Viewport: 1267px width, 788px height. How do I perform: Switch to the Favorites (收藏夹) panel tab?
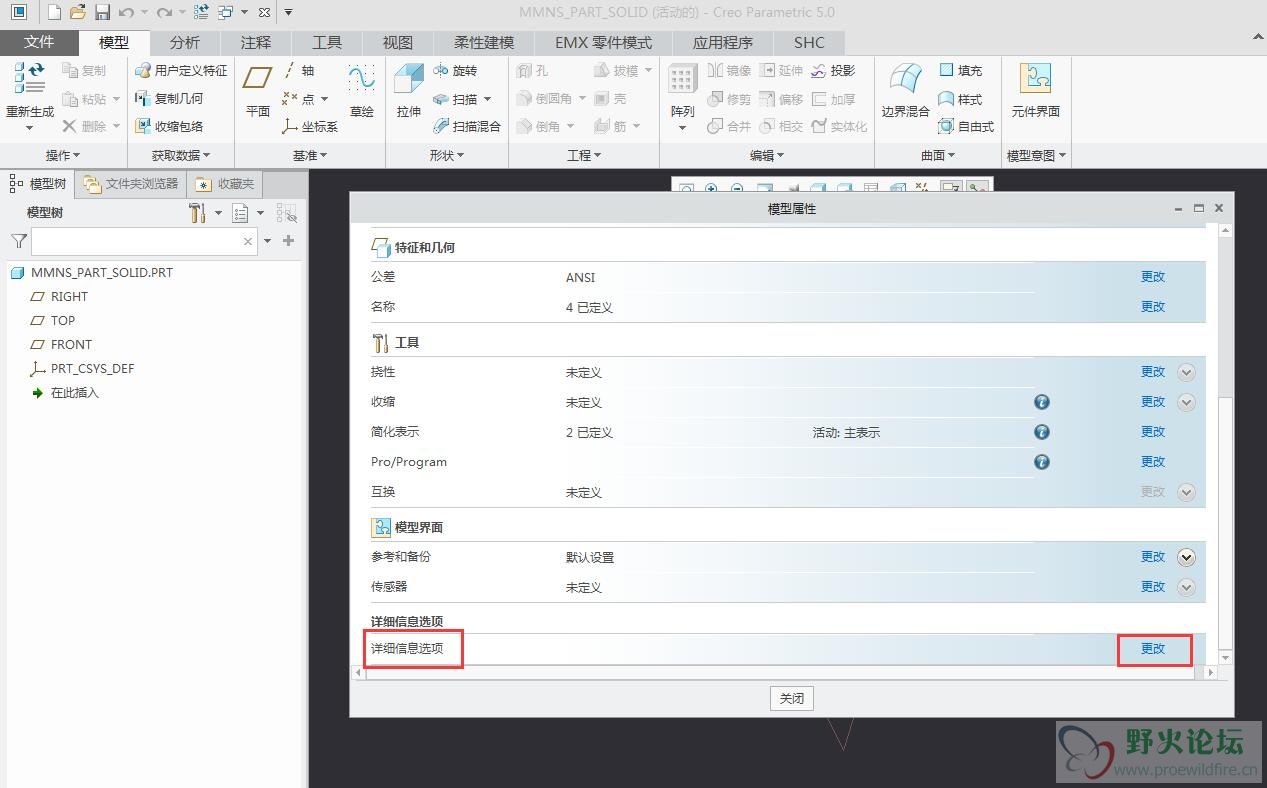pos(226,184)
